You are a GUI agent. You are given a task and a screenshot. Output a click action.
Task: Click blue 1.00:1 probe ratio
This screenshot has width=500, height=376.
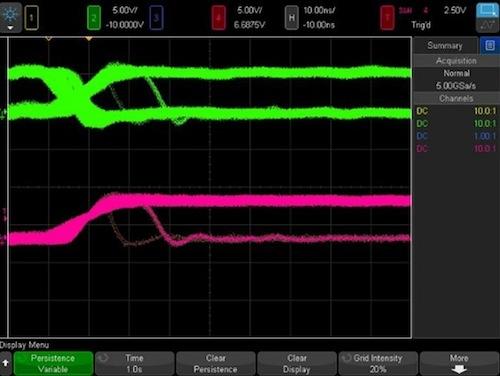pyautogui.click(x=485, y=136)
